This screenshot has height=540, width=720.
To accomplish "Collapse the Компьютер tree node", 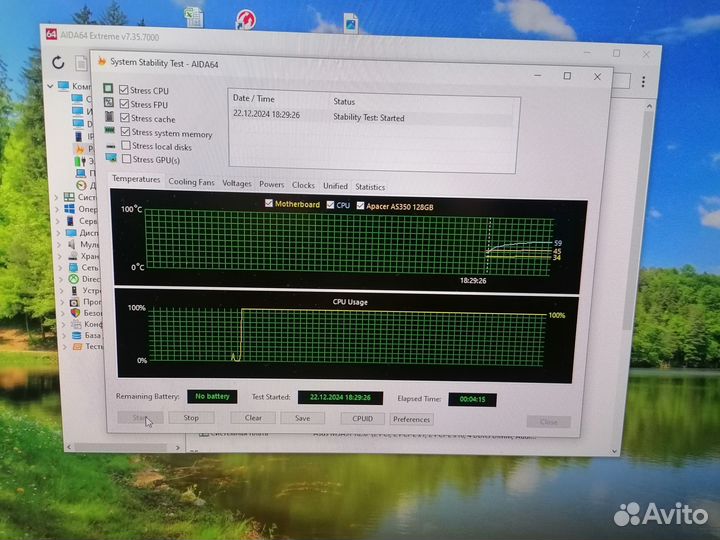I will [x=51, y=85].
